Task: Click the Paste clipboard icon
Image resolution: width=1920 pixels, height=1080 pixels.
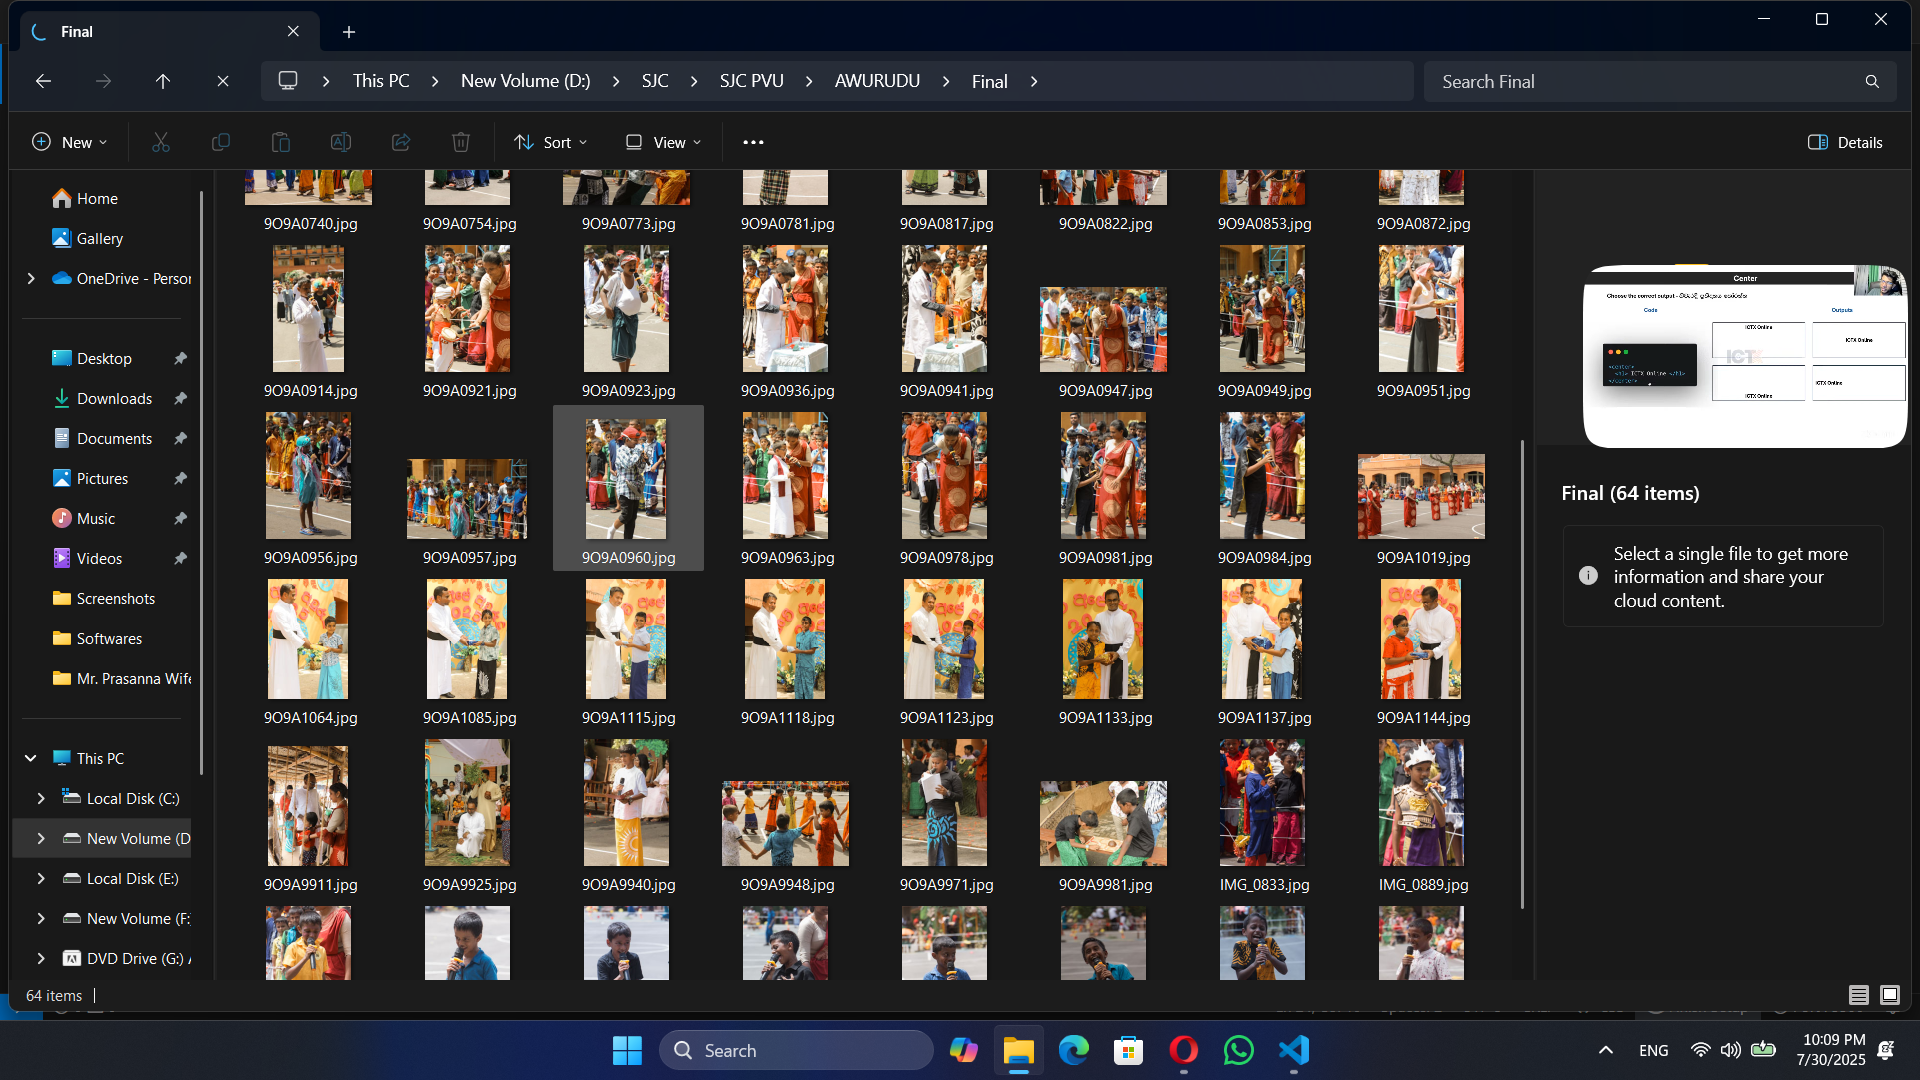Action: tap(281, 142)
